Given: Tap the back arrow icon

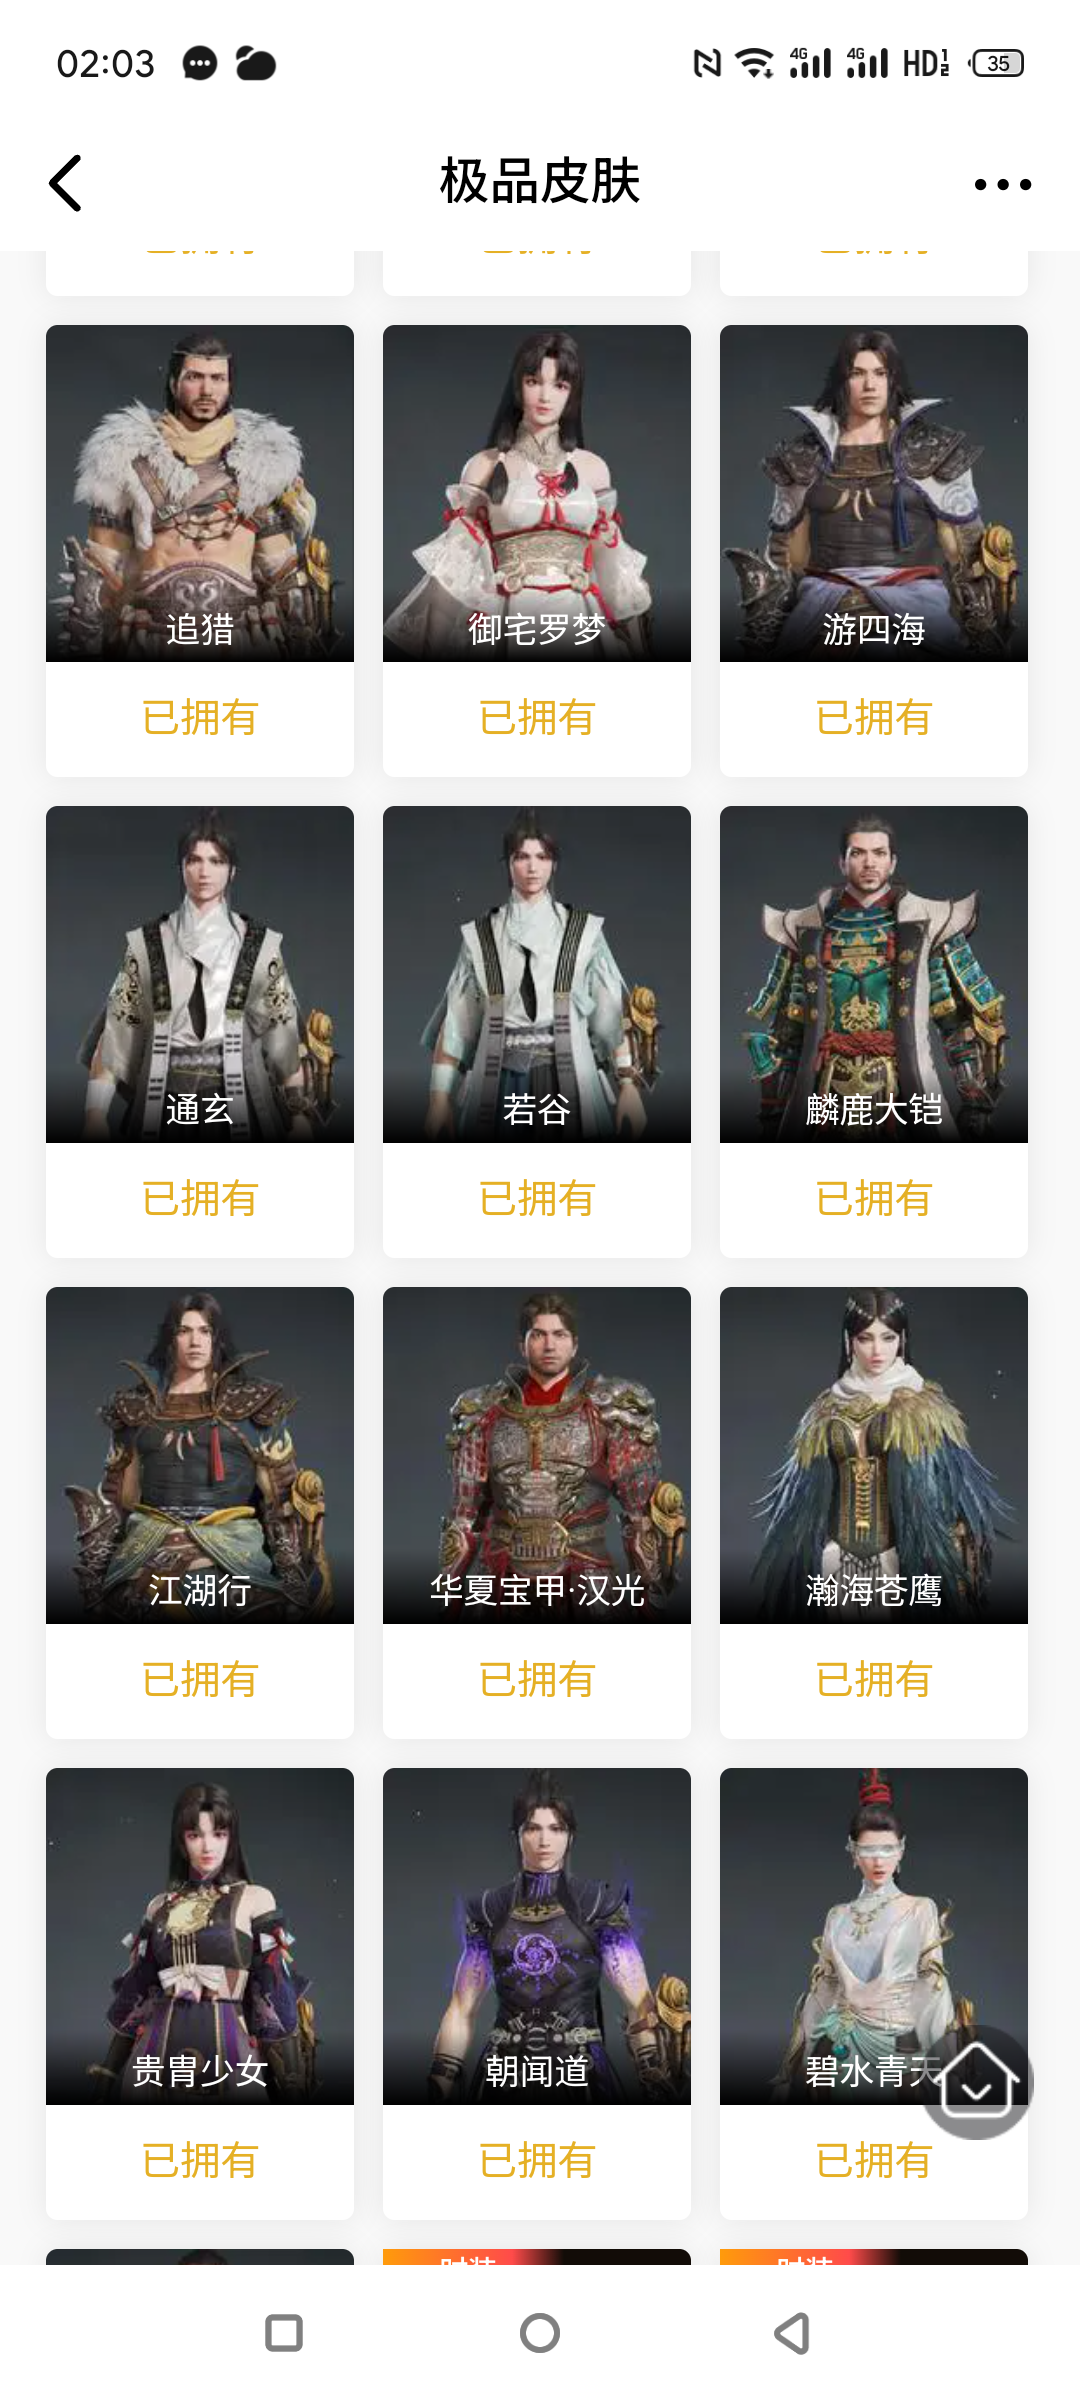Looking at the screenshot, I should [x=66, y=183].
